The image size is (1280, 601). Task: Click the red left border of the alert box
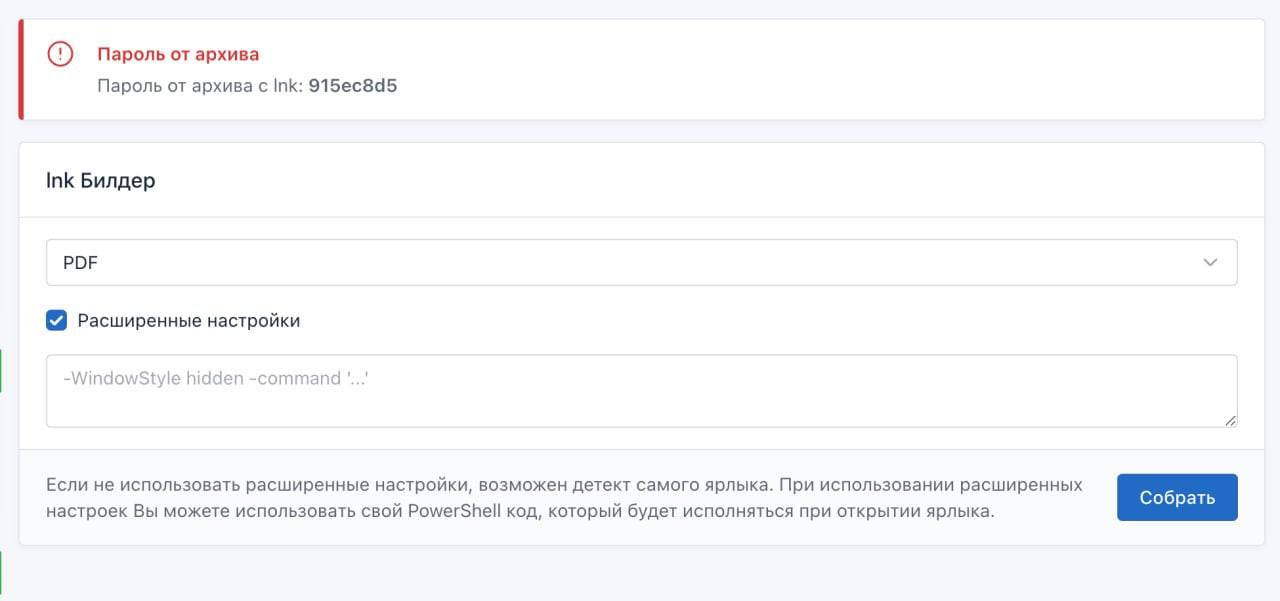click(21, 69)
